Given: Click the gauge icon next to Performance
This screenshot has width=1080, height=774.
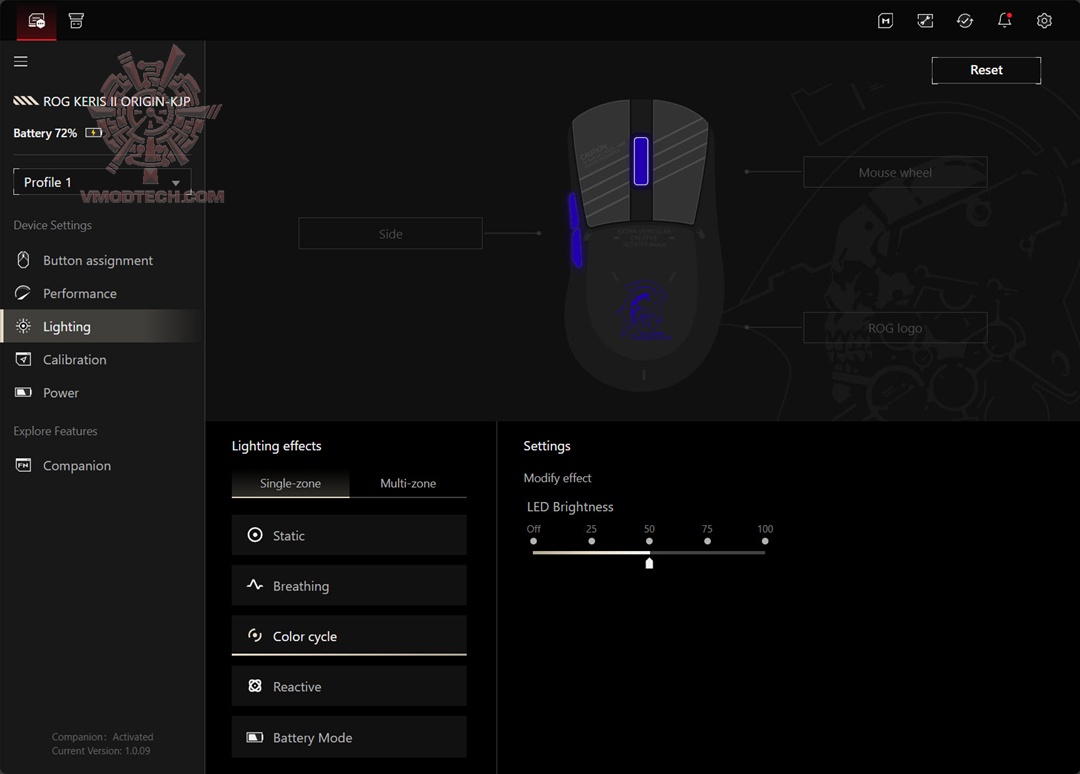Looking at the screenshot, I should point(23,293).
